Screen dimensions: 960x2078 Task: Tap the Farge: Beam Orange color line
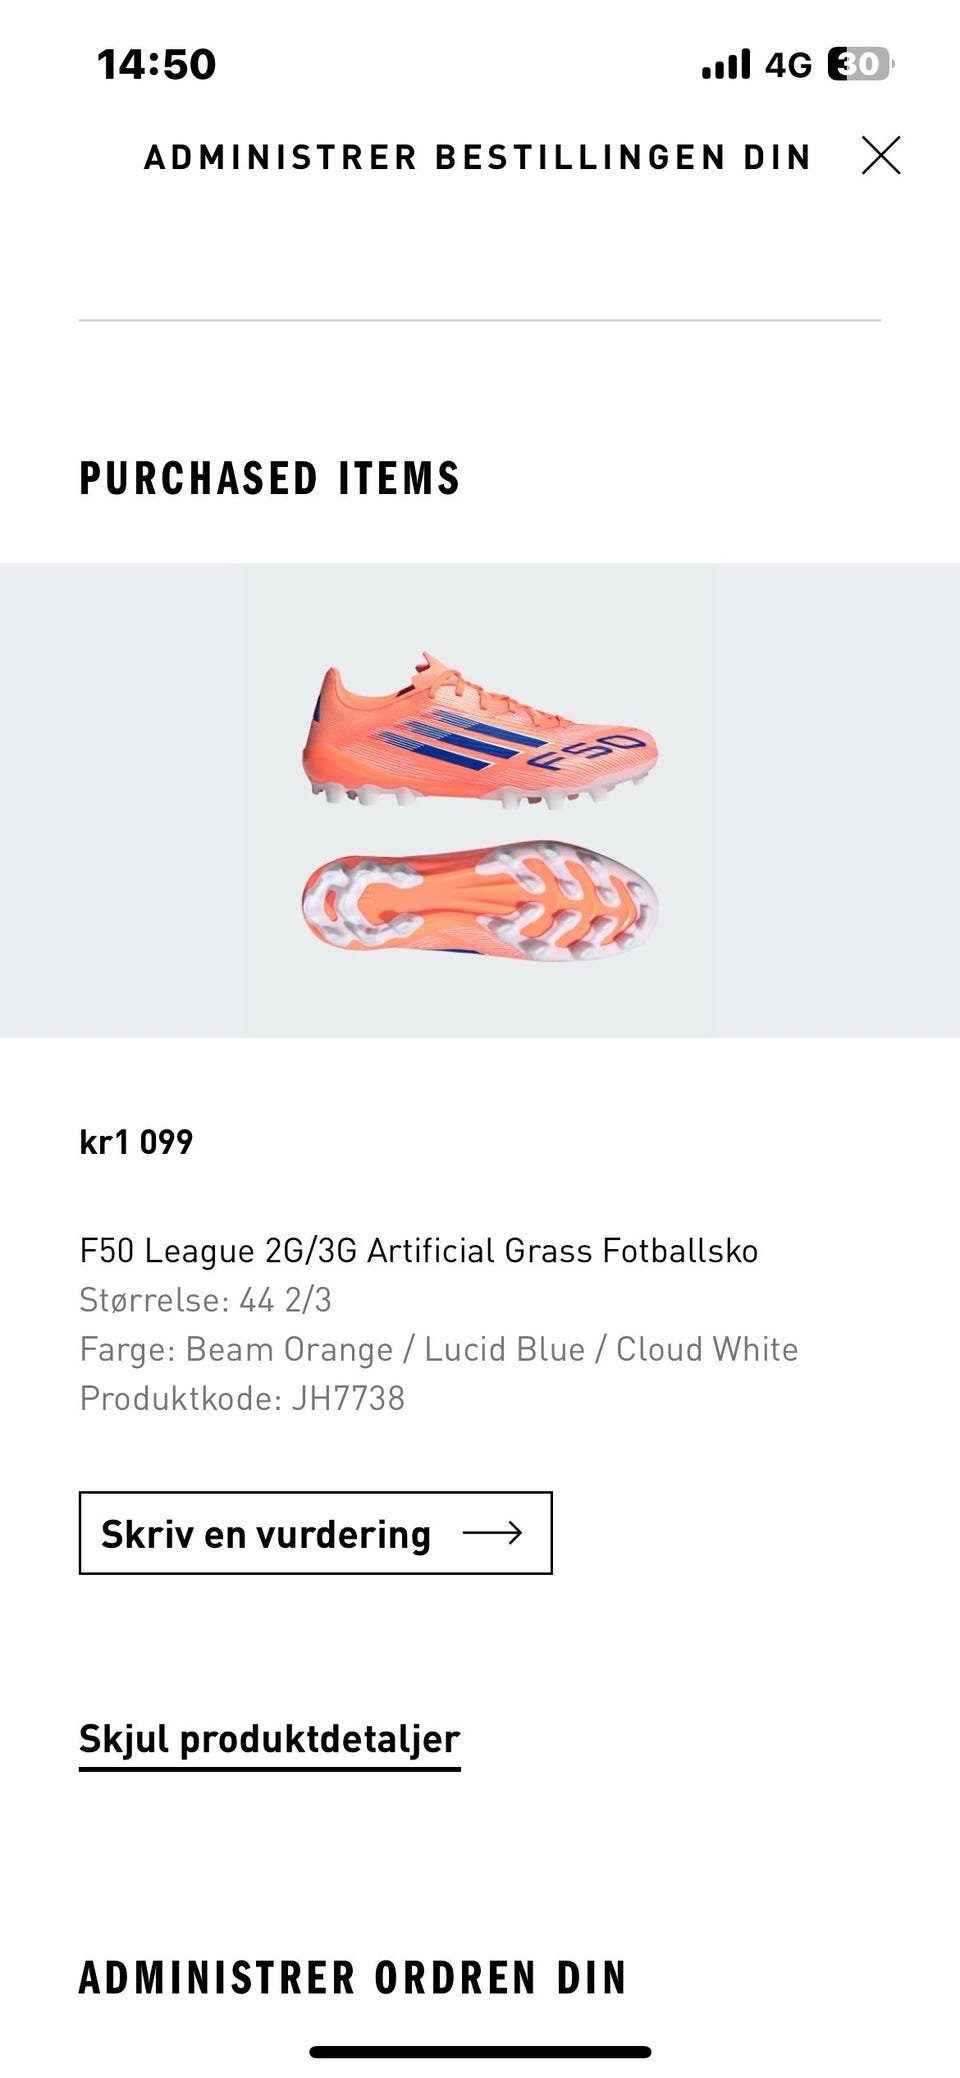[438, 1349]
